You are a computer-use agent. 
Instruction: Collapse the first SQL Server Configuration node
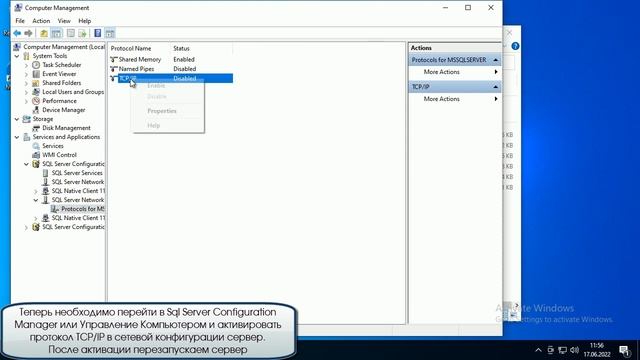coord(26,164)
